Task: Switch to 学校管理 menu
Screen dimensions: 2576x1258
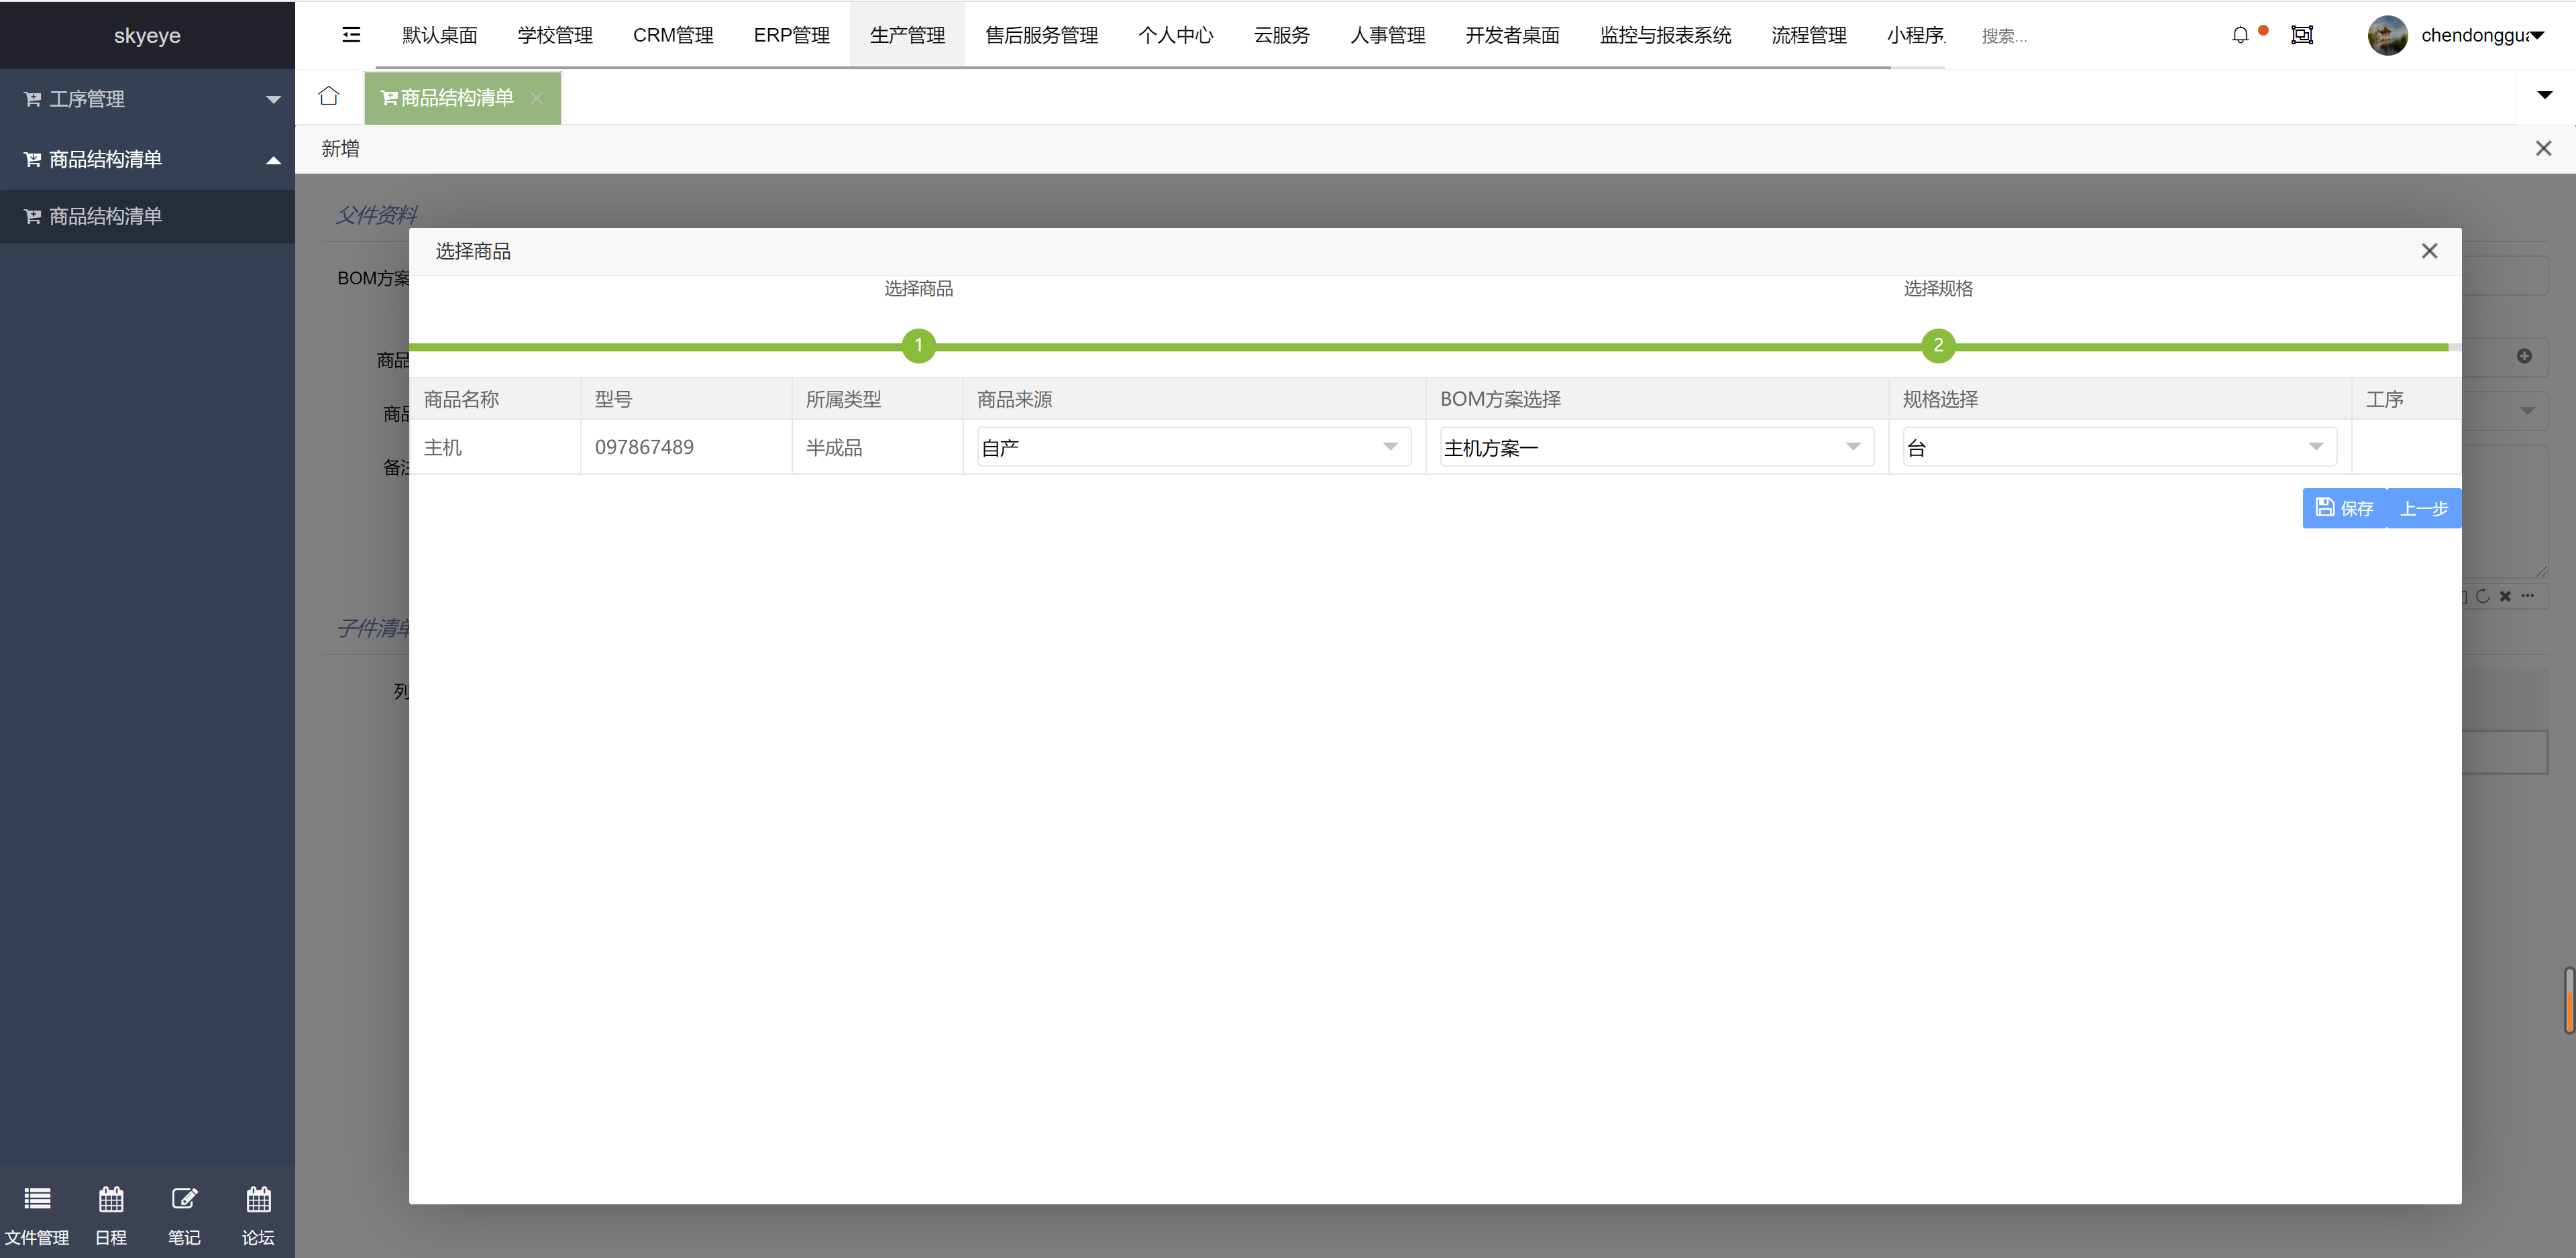Action: 555,35
